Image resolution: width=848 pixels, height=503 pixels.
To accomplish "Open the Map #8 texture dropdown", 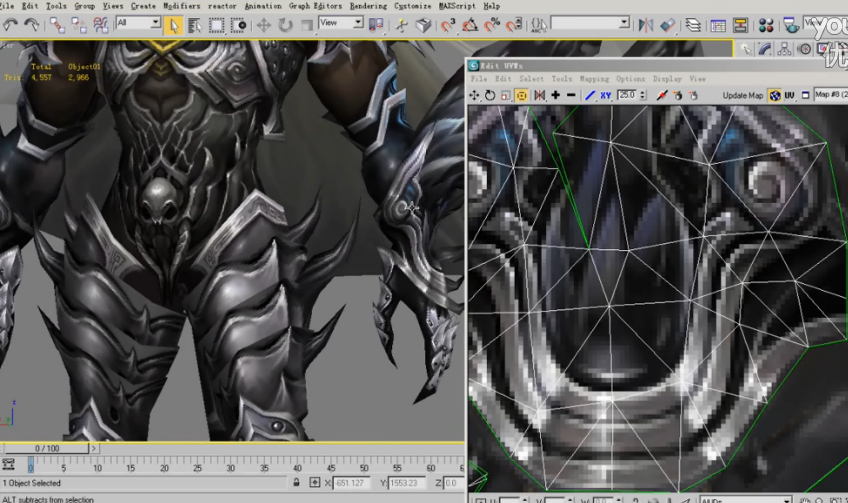I will point(831,95).
